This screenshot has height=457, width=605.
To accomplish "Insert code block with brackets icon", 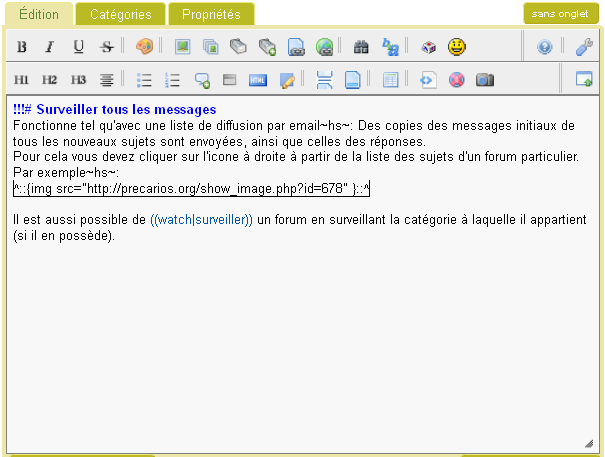I will [x=428, y=80].
